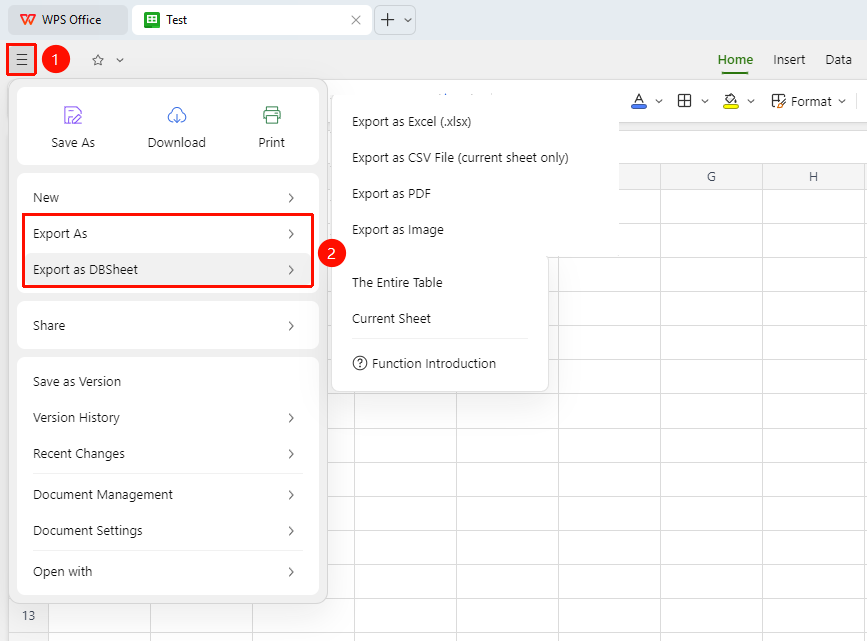This screenshot has height=641, width=867.
Task: Expand the New submenu
Action: coord(168,197)
